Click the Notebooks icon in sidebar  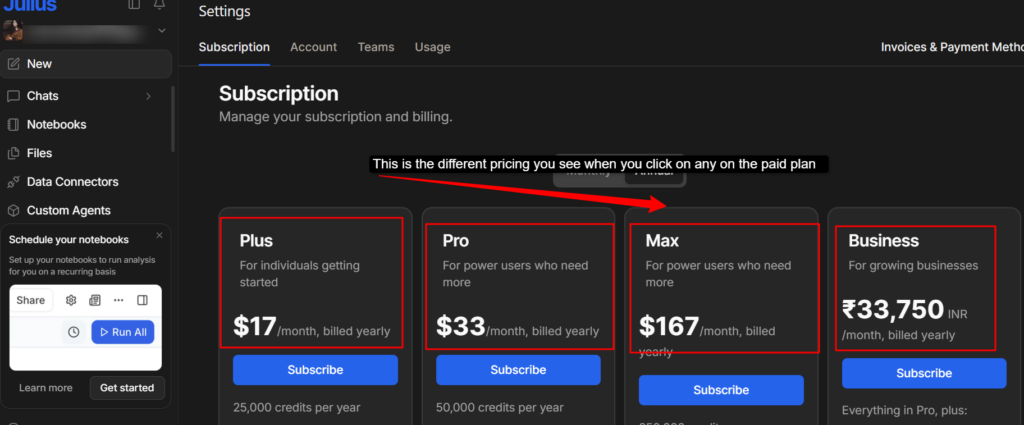coord(13,125)
